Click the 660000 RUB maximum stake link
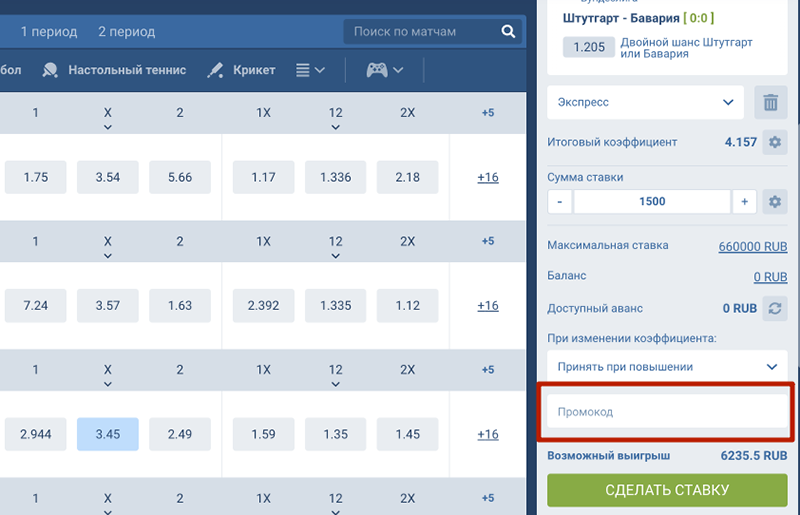Image resolution: width=800 pixels, height=515 pixels. [753, 246]
